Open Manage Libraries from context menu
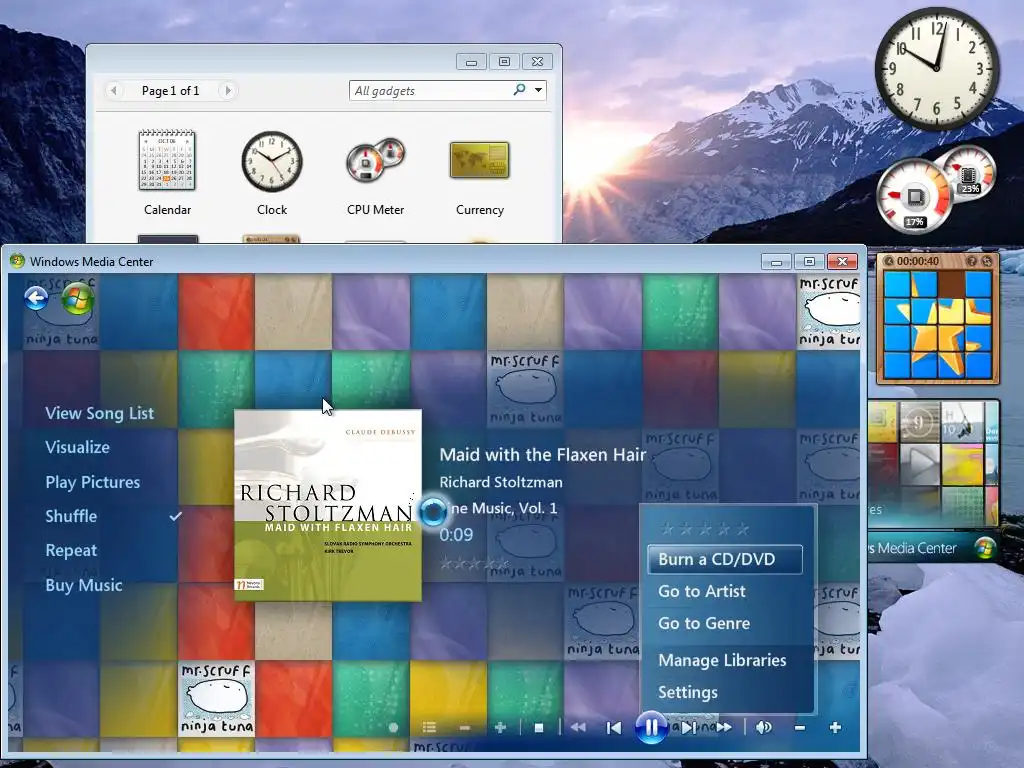 point(722,660)
